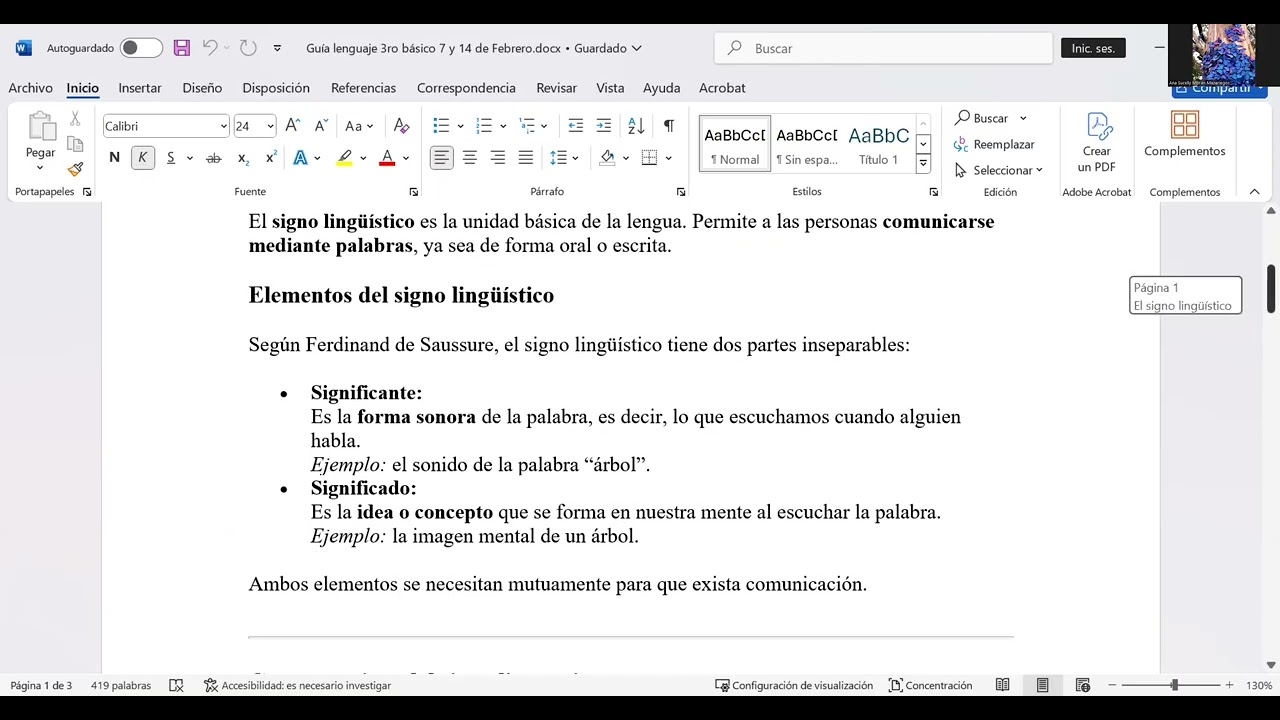The image size is (1280, 720).
Task: Click the Sort A-Z icon
Action: pyautogui.click(x=636, y=126)
